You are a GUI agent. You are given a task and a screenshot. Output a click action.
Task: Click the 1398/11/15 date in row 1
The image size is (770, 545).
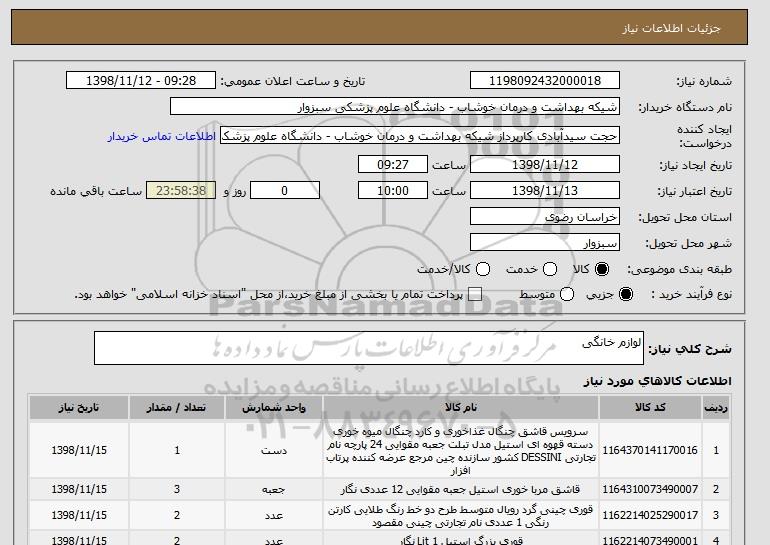point(79,450)
